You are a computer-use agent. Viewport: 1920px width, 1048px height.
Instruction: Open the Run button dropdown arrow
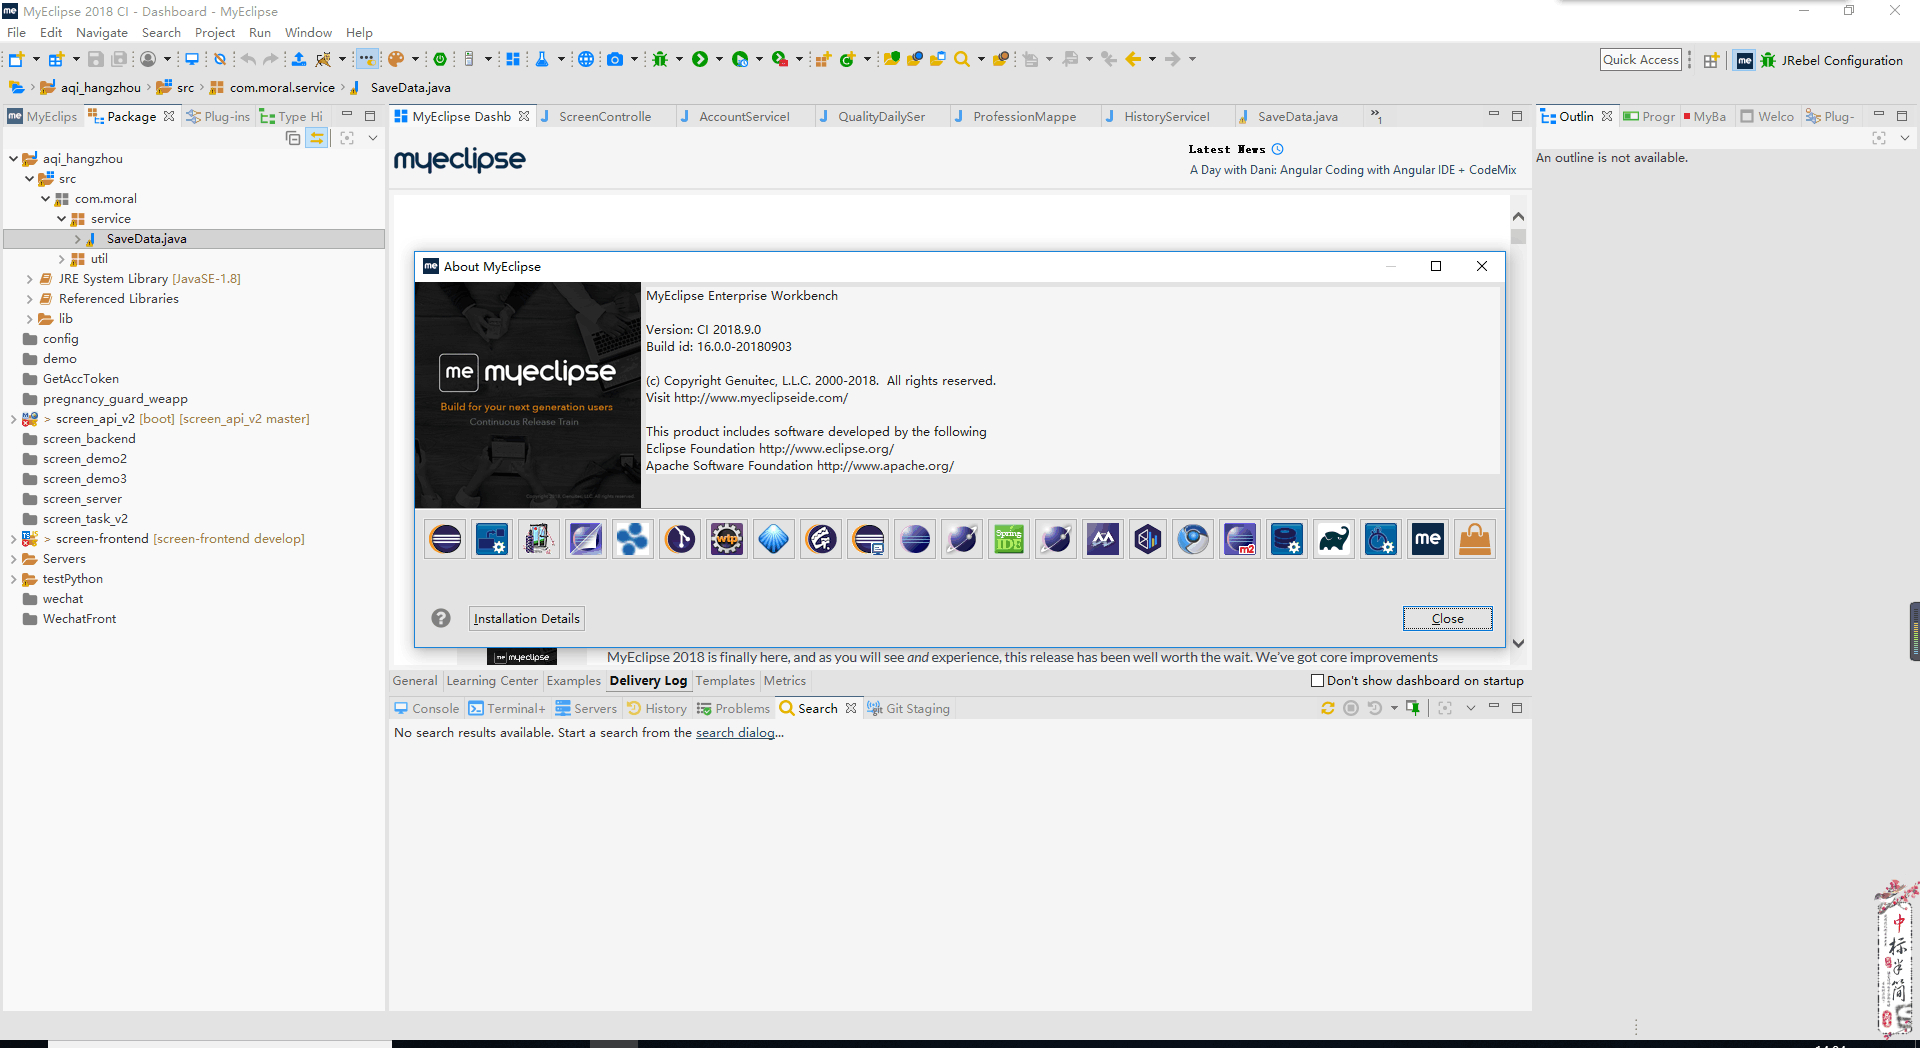(x=719, y=59)
